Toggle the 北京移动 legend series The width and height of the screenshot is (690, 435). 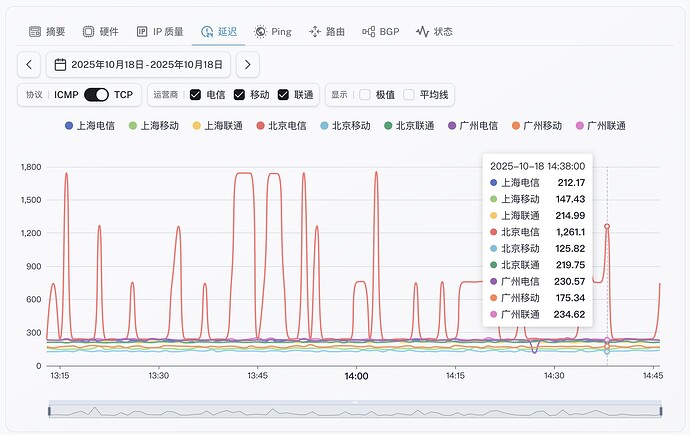345,126
